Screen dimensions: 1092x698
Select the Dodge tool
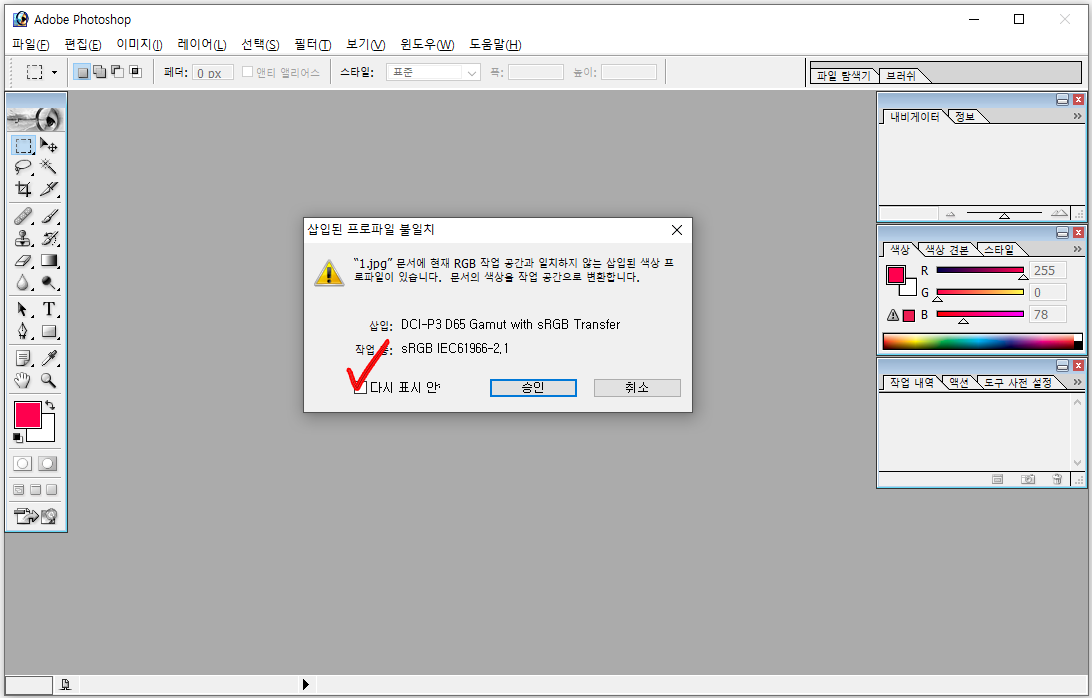[x=49, y=282]
